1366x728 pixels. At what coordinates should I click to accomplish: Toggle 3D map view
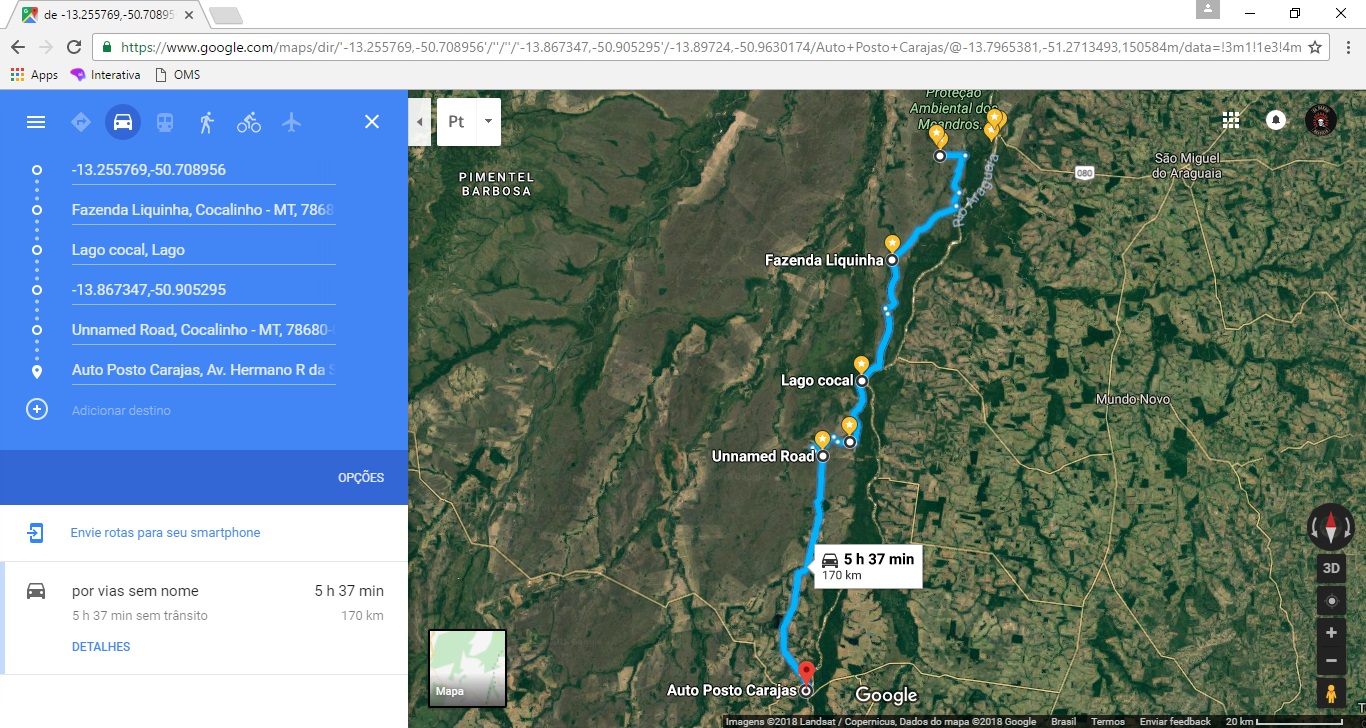tap(1331, 568)
